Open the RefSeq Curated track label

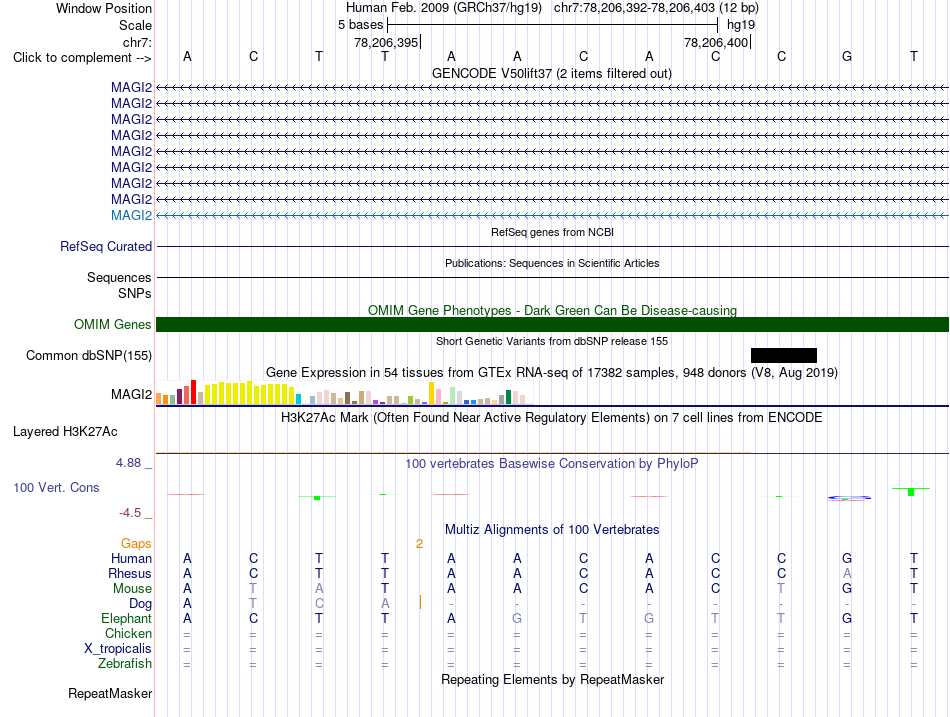pos(105,247)
